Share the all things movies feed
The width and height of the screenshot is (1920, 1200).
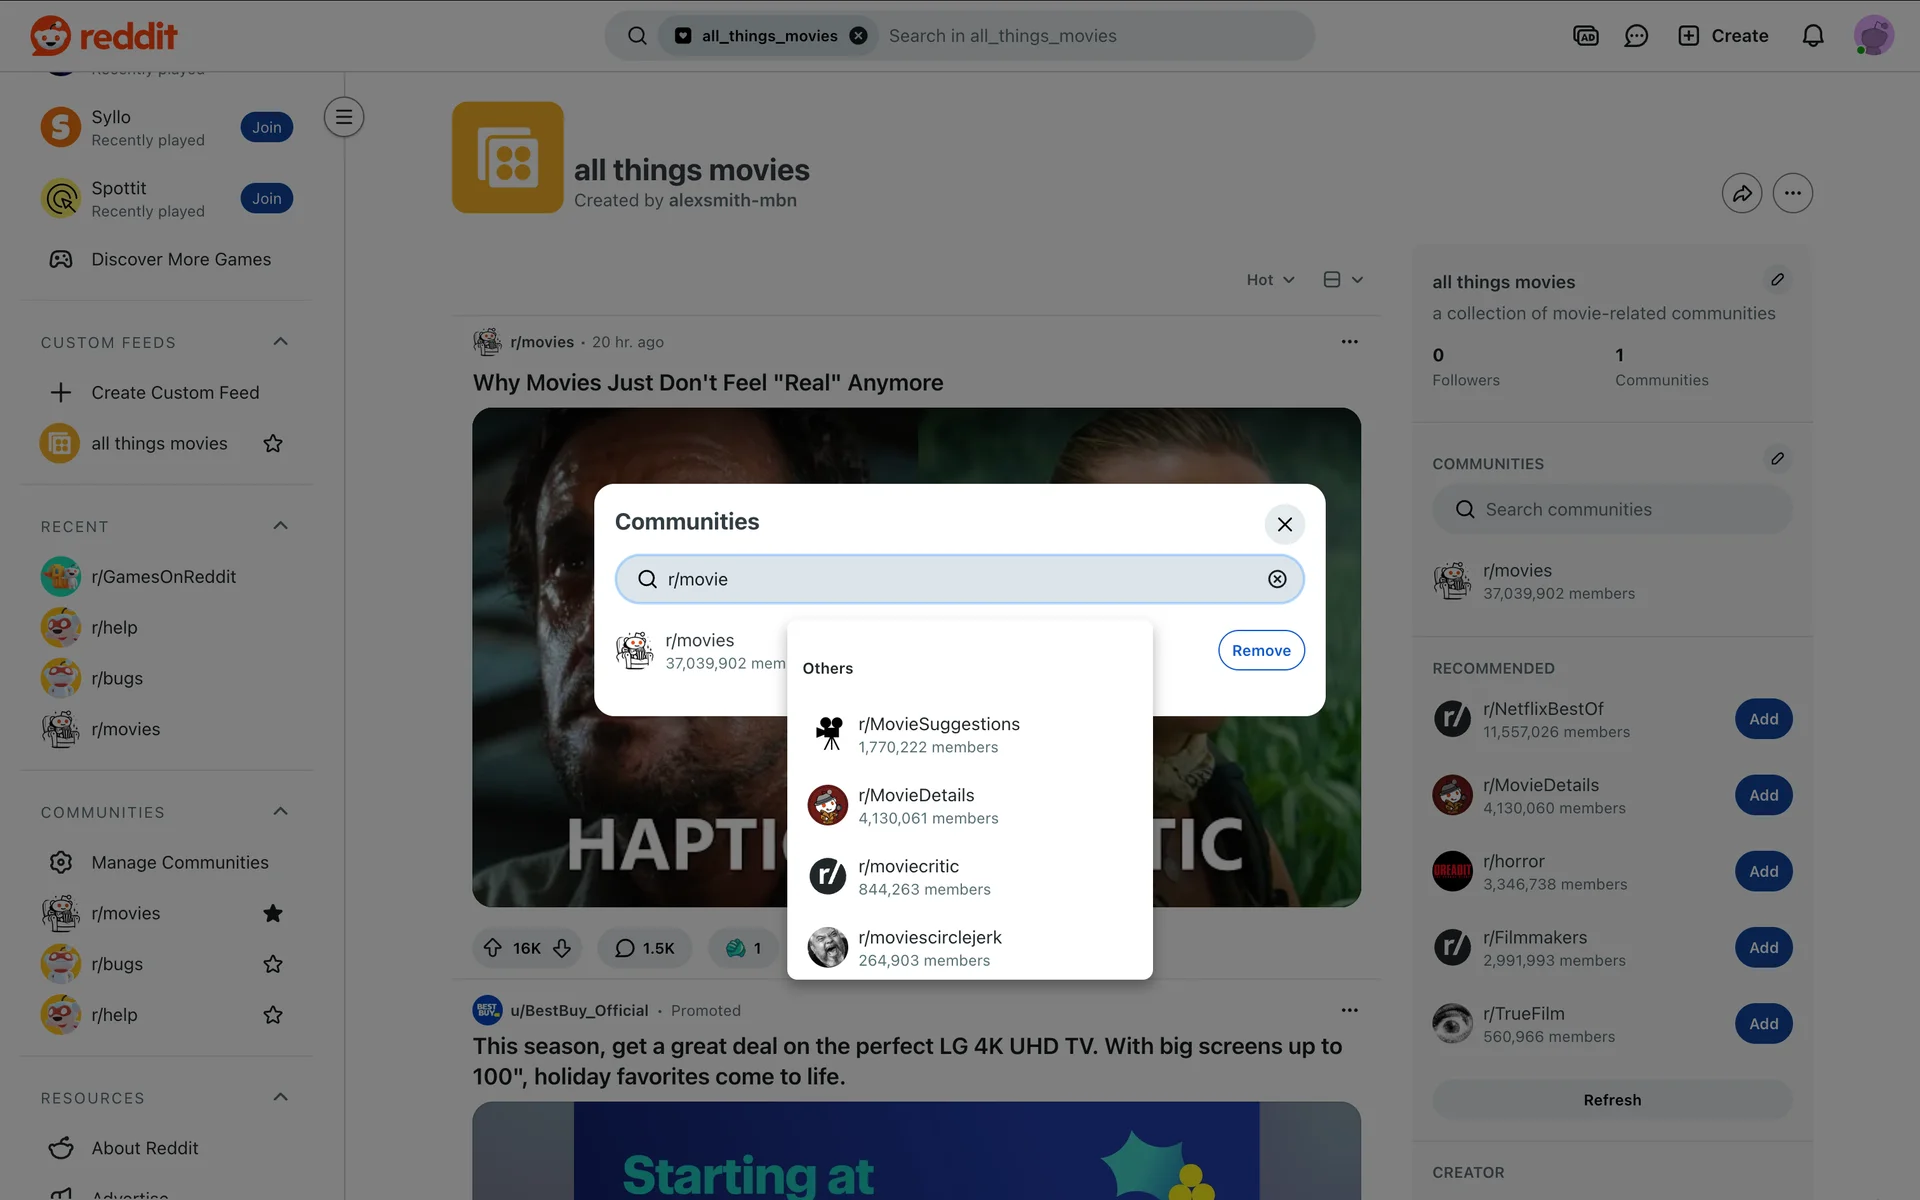tap(1741, 193)
